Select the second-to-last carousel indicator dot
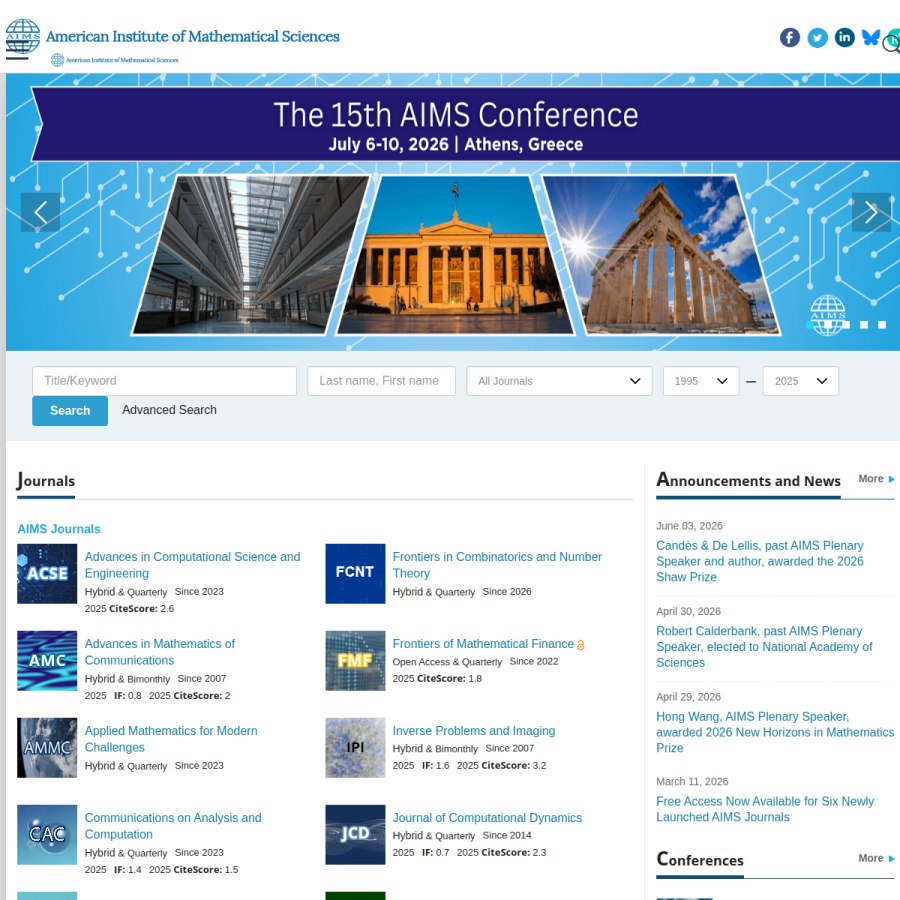The width and height of the screenshot is (900, 900). pyautogui.click(x=864, y=325)
